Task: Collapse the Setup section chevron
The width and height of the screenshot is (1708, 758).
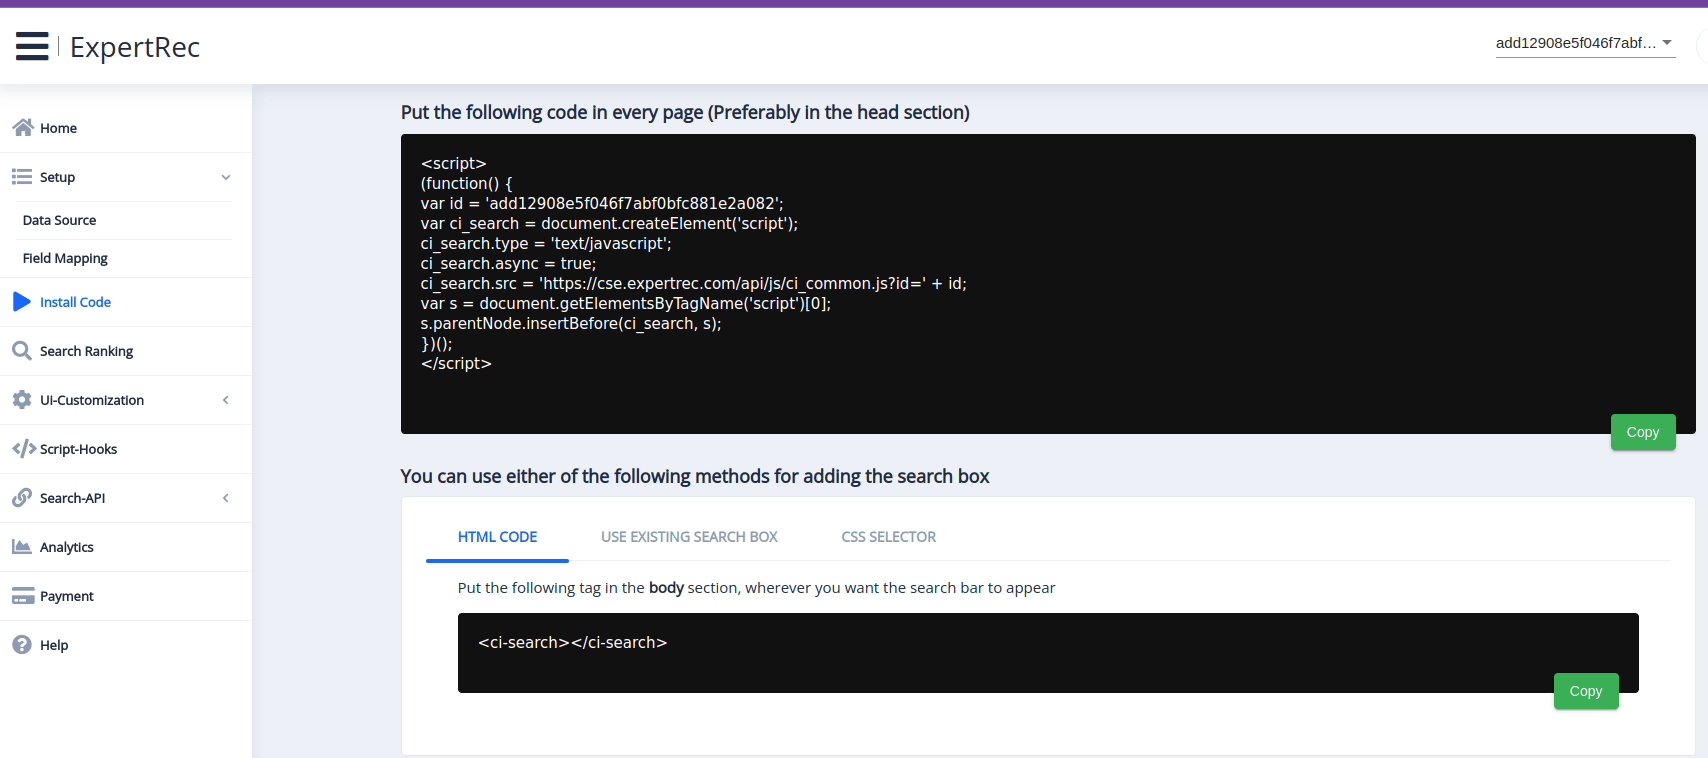Action: coord(226,177)
